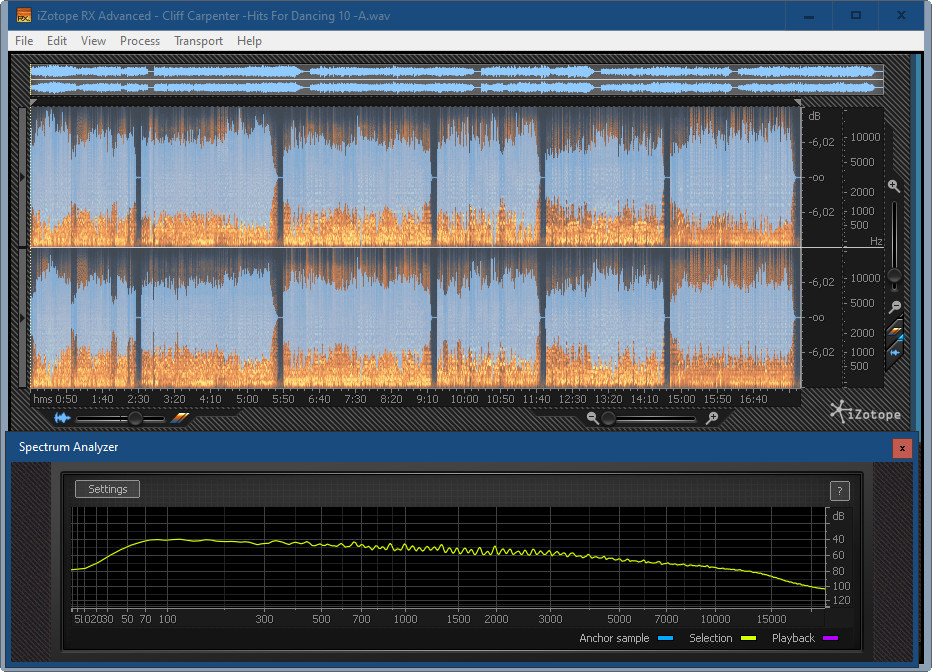Open Spectrum Analyzer Settings
This screenshot has height=672, width=932.
tap(107, 489)
